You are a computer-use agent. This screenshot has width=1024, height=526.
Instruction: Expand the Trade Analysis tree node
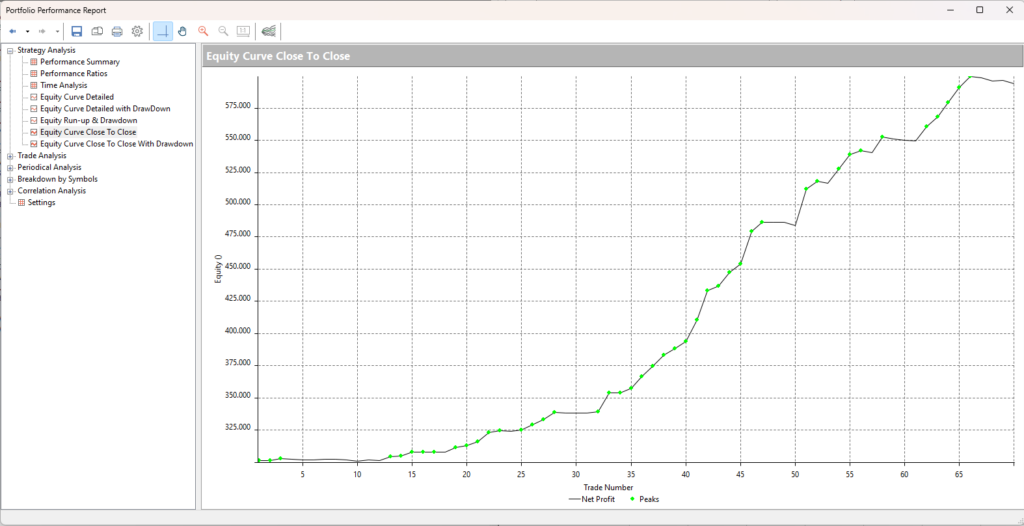click(10, 155)
